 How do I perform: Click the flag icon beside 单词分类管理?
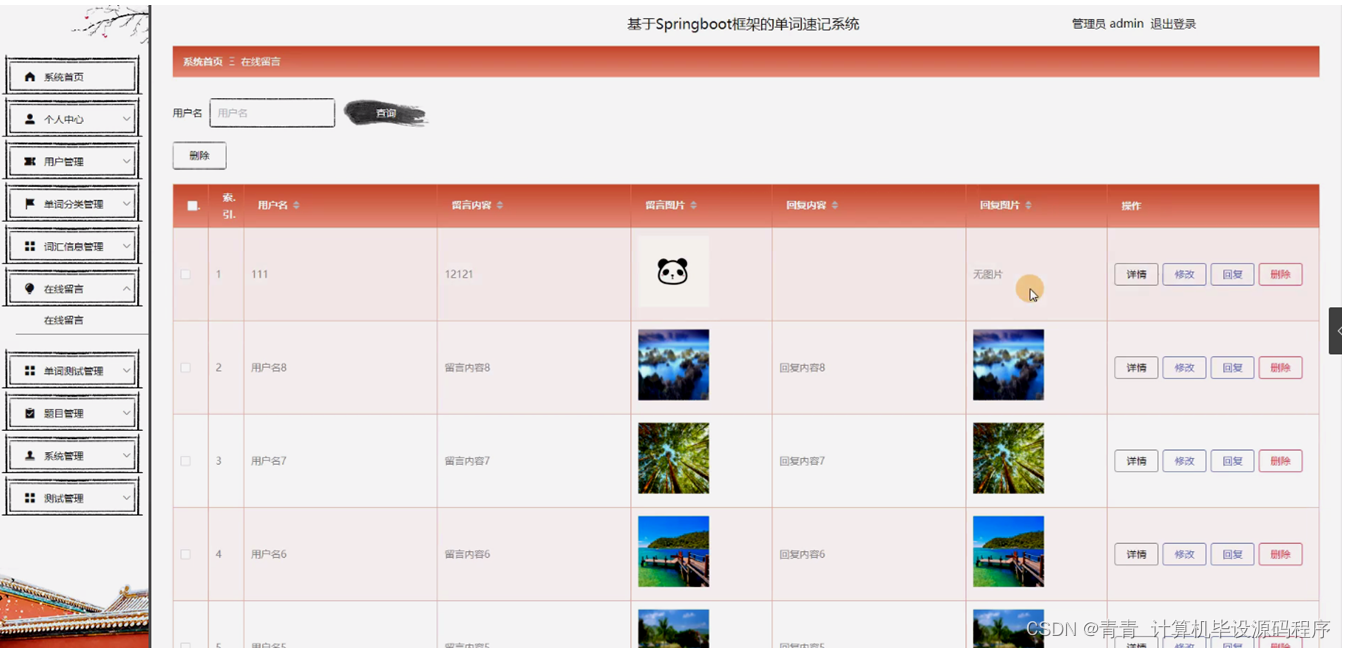(29, 204)
